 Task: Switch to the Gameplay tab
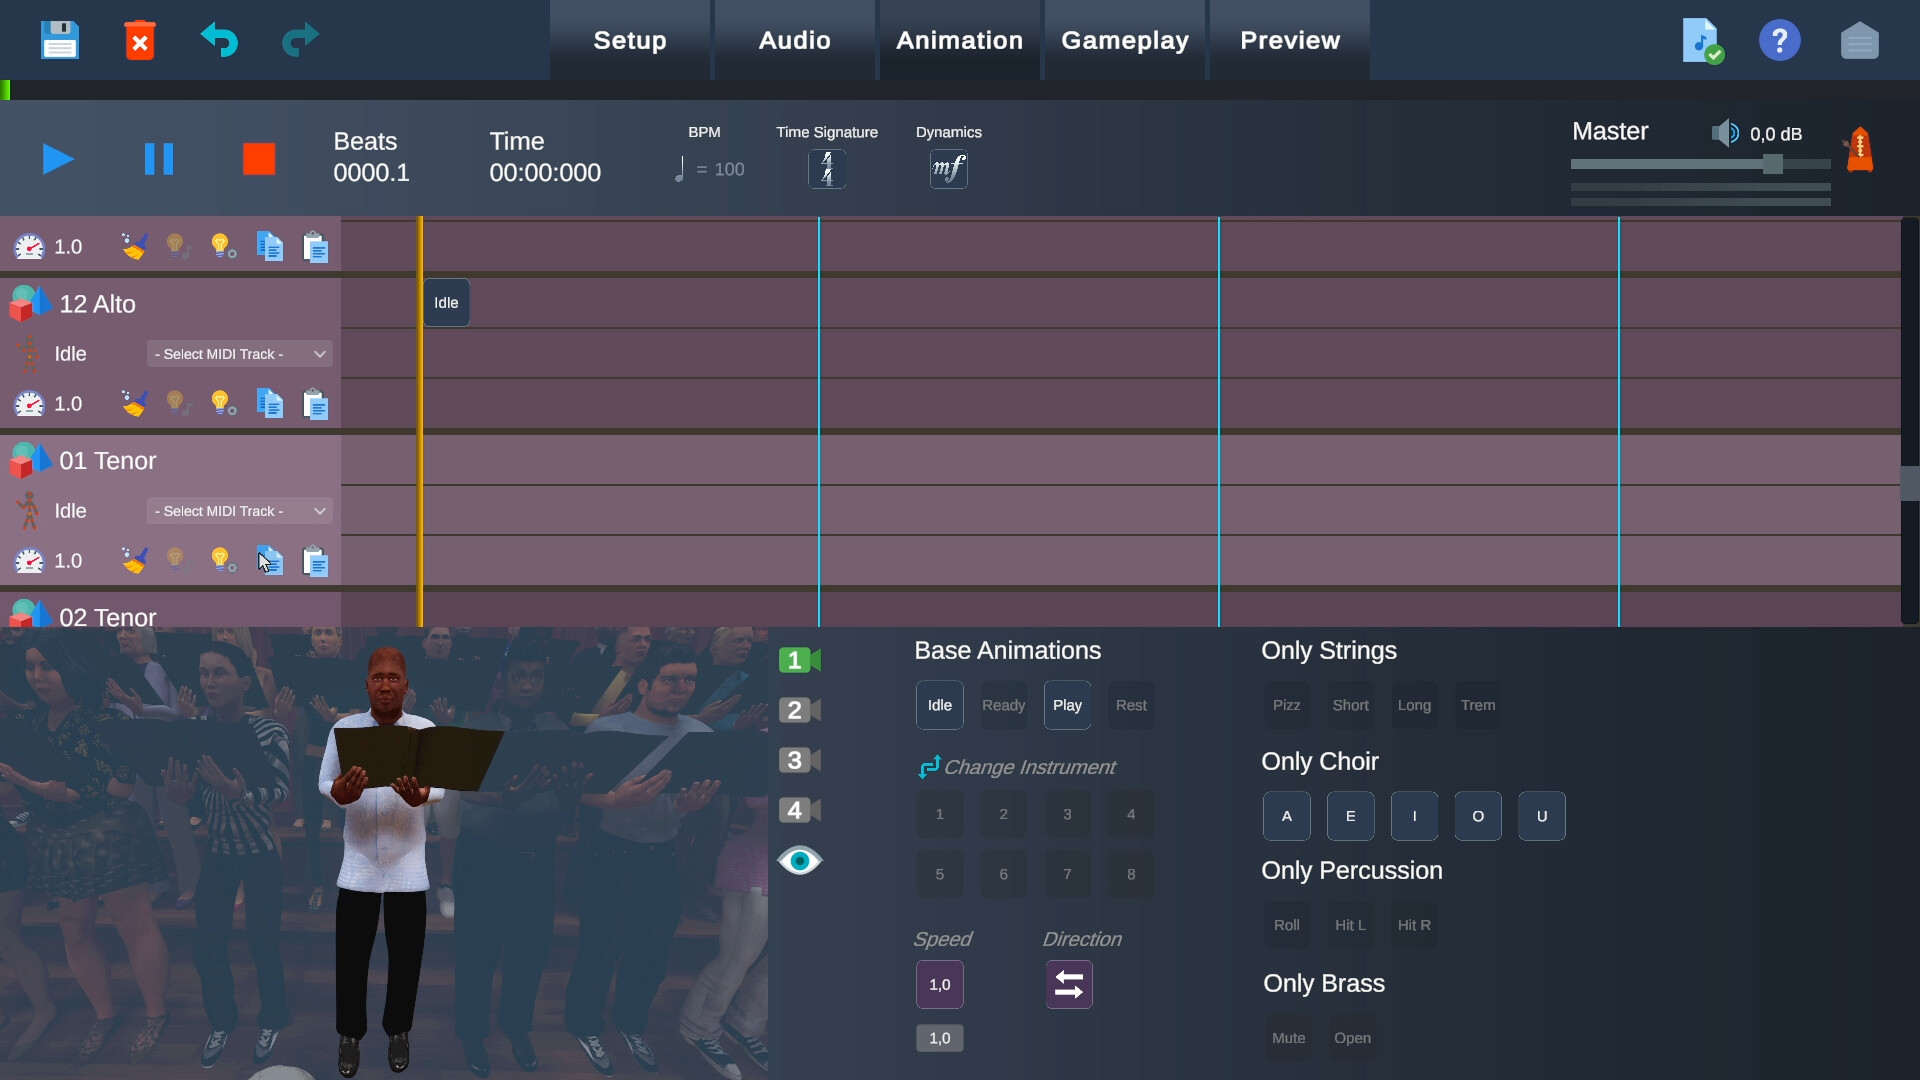pyautogui.click(x=1125, y=40)
